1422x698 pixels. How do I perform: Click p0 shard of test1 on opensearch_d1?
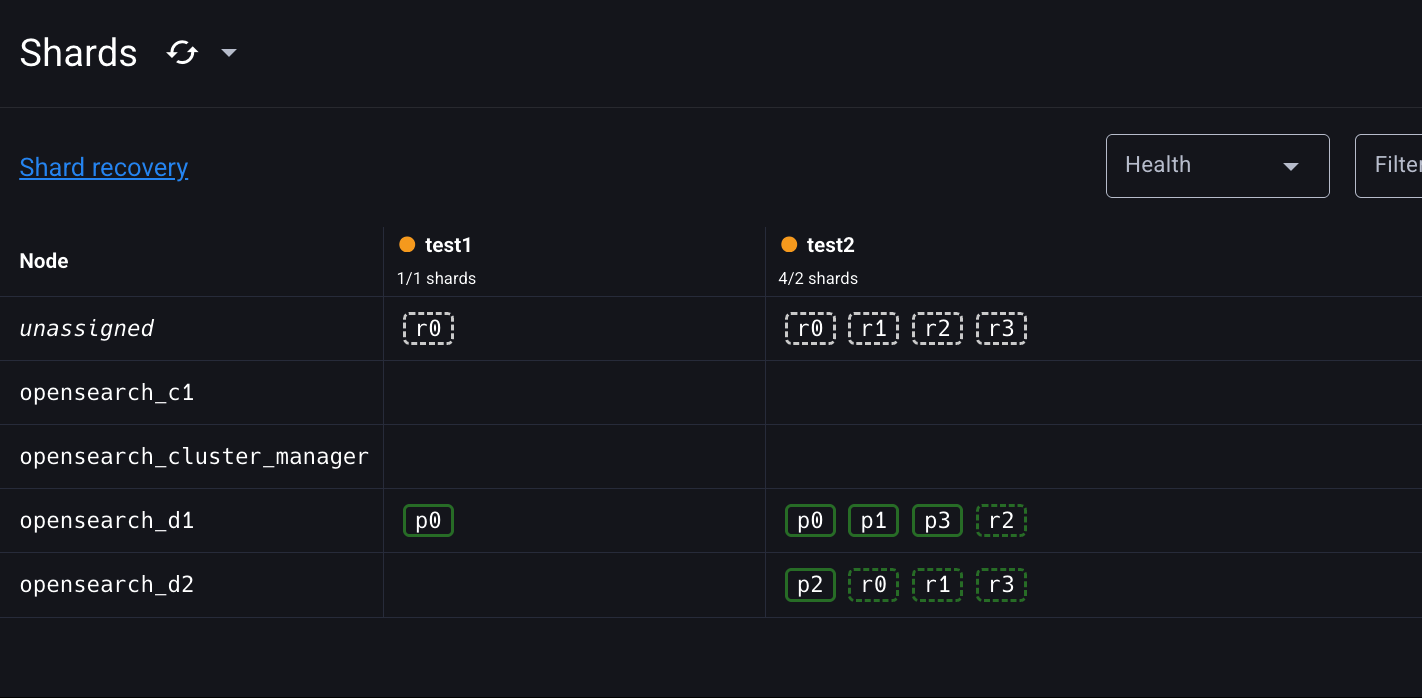tap(428, 521)
